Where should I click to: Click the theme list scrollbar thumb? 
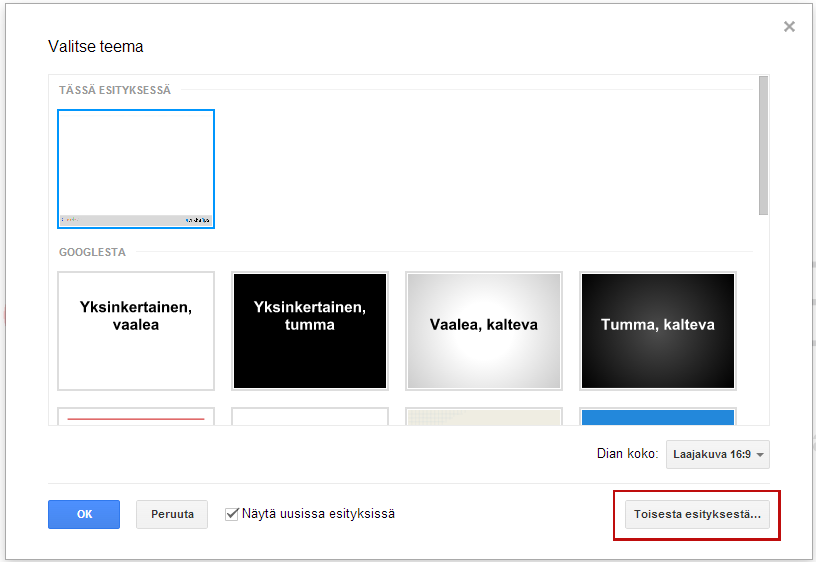tap(763, 145)
